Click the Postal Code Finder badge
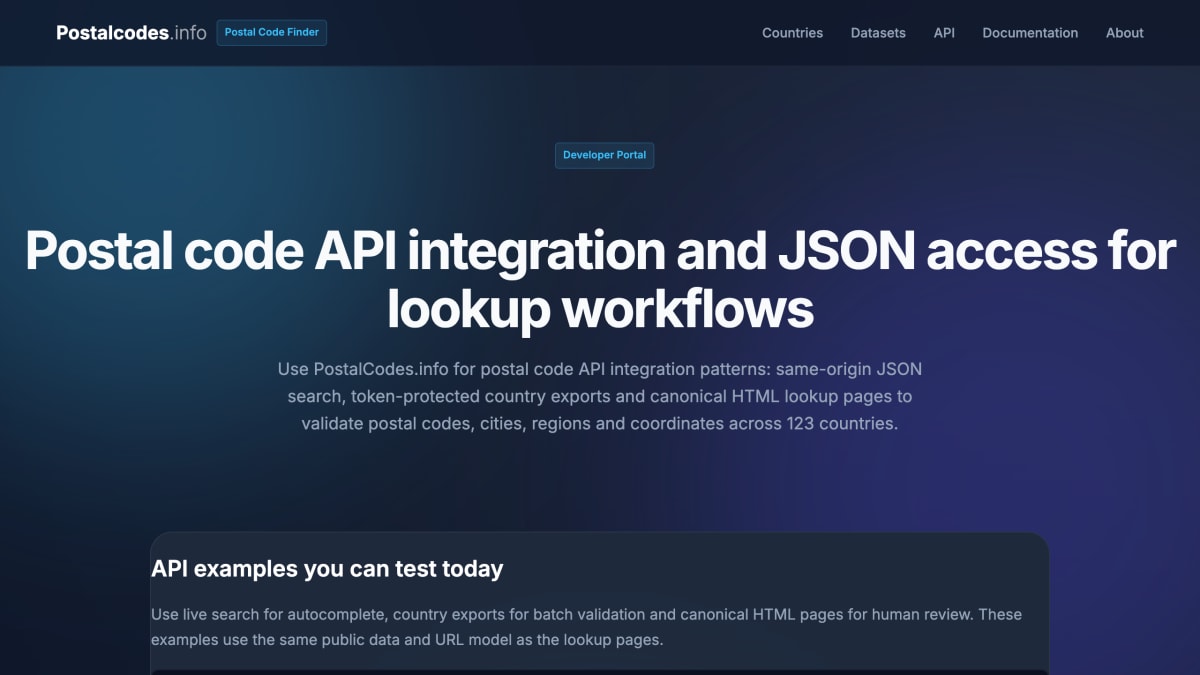 coord(272,32)
